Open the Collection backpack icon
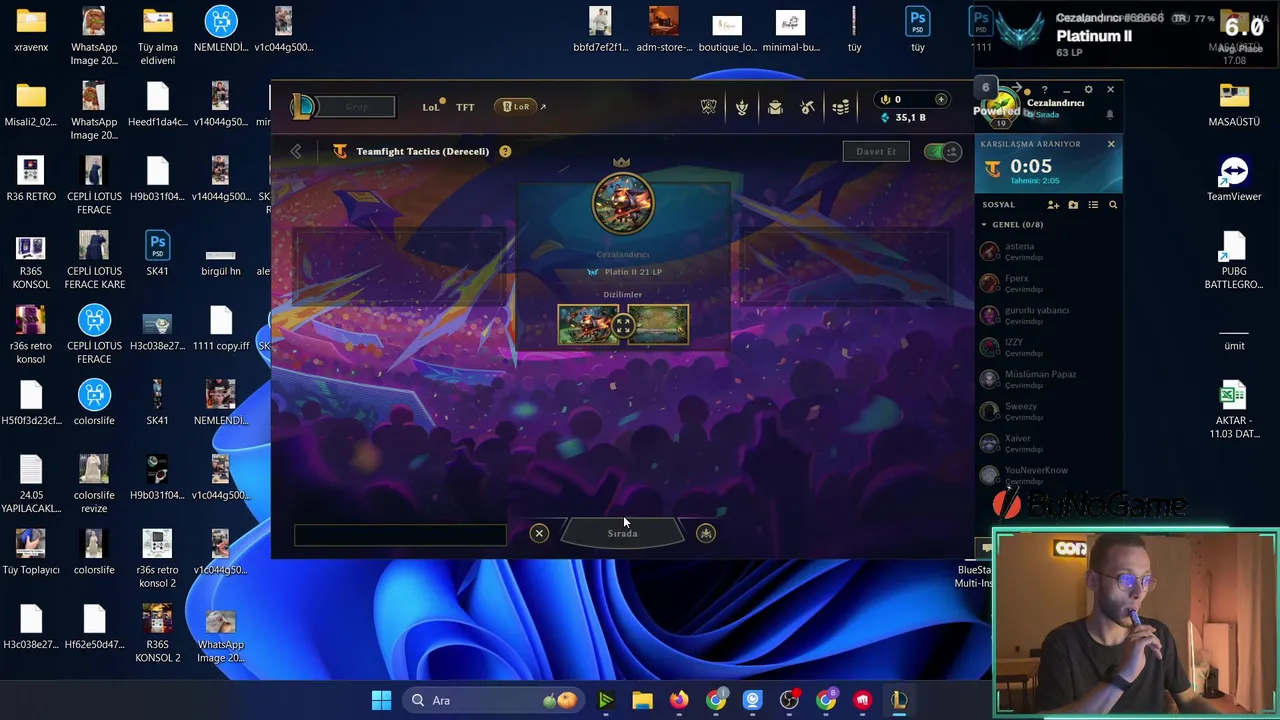The width and height of the screenshot is (1280, 720). click(775, 107)
